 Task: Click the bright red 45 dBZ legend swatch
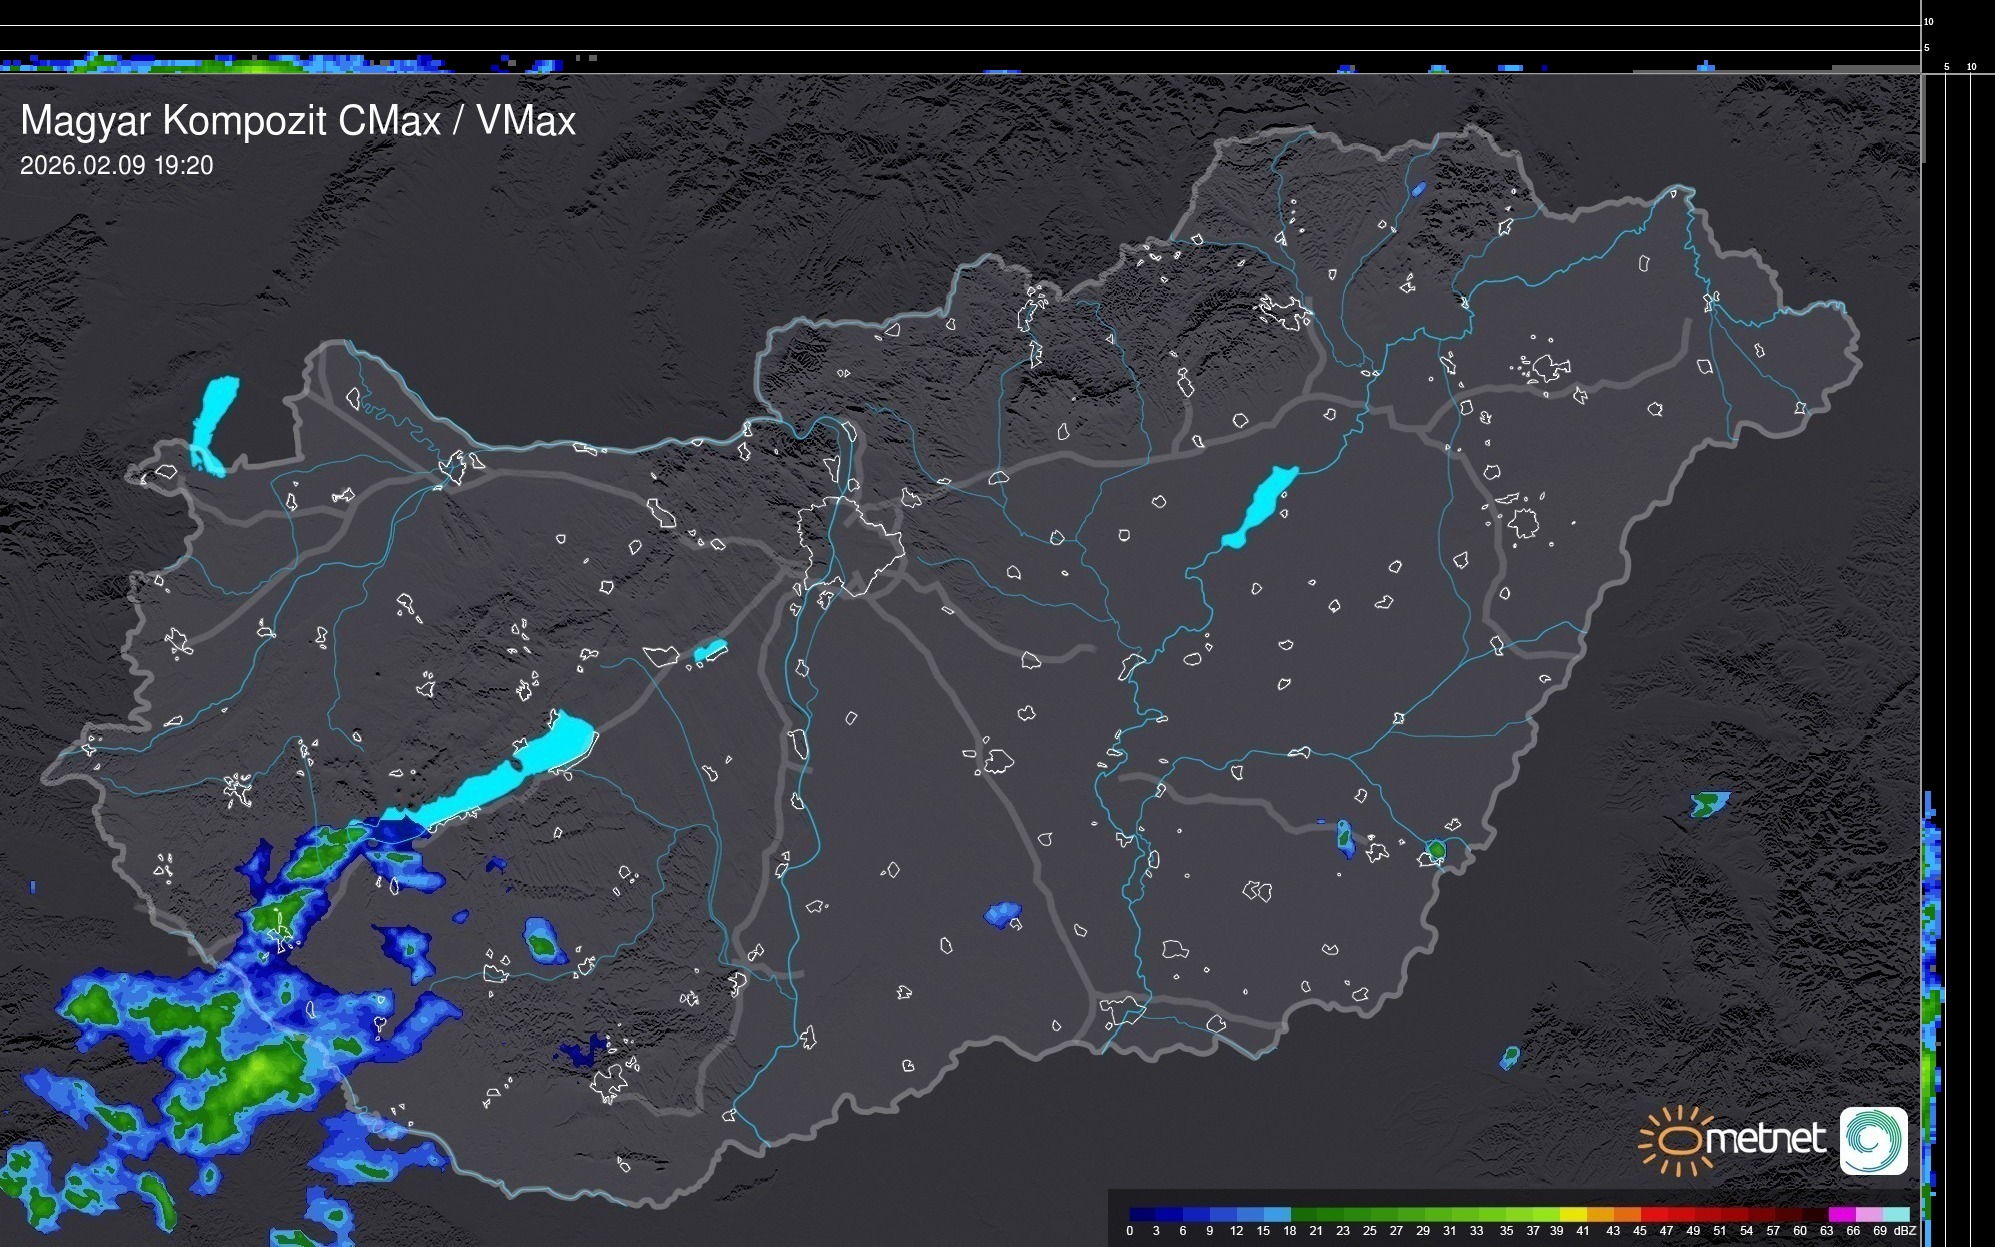coord(1652,1214)
